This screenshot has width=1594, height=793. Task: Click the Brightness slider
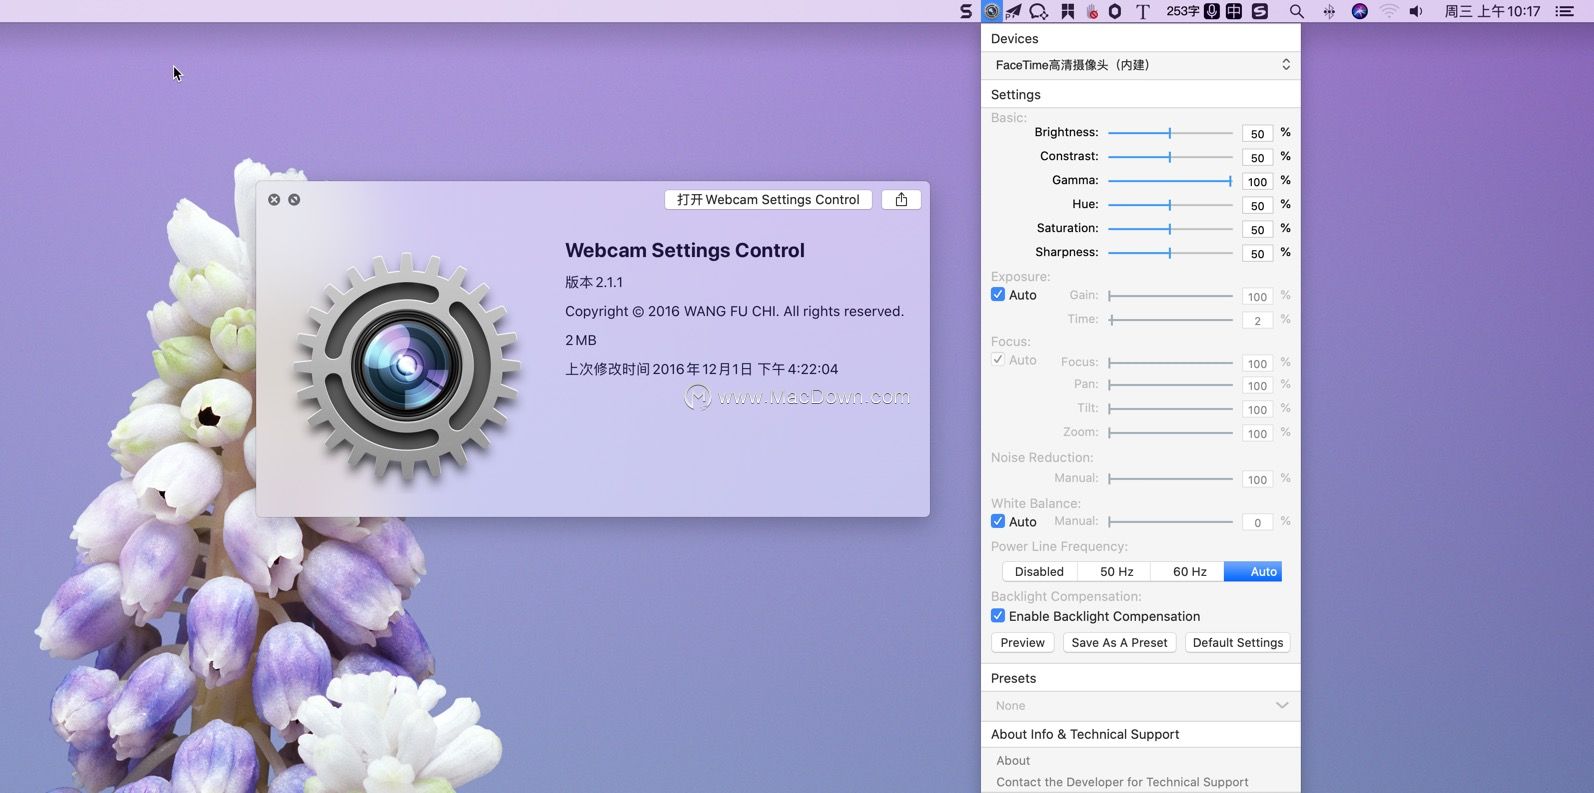[x=1170, y=133]
